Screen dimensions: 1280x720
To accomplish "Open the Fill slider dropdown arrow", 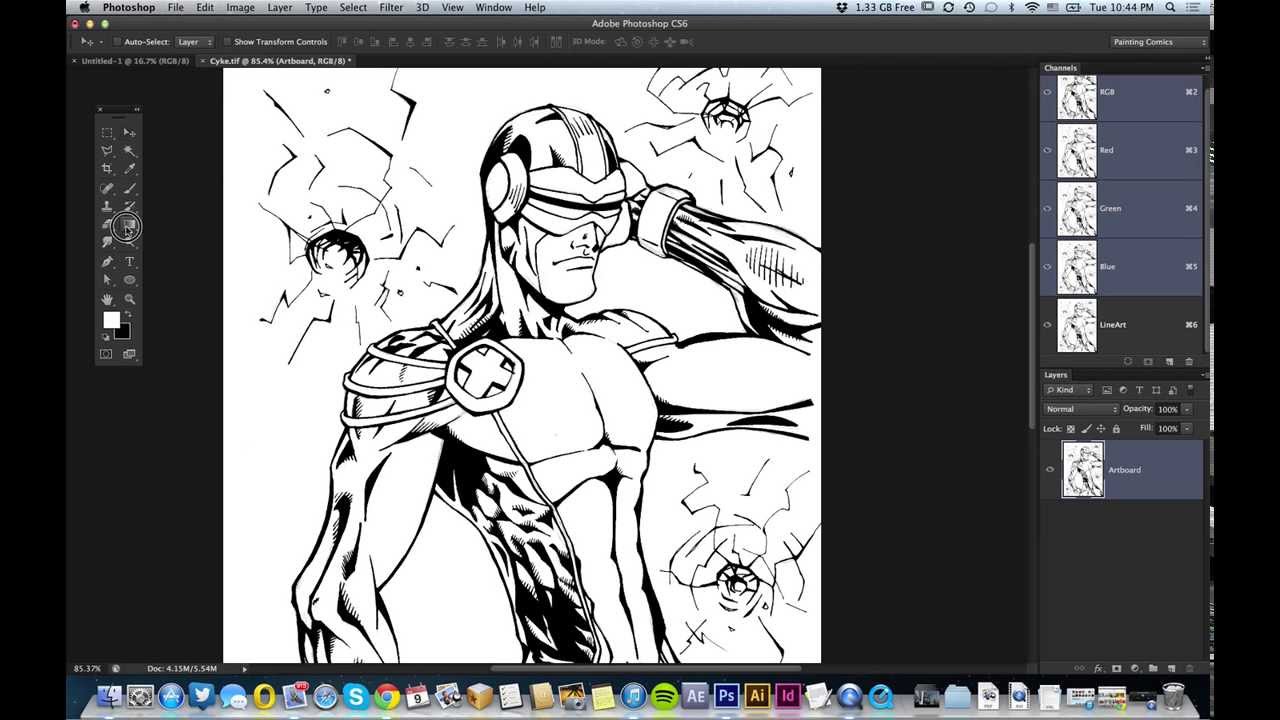I will coord(1187,428).
